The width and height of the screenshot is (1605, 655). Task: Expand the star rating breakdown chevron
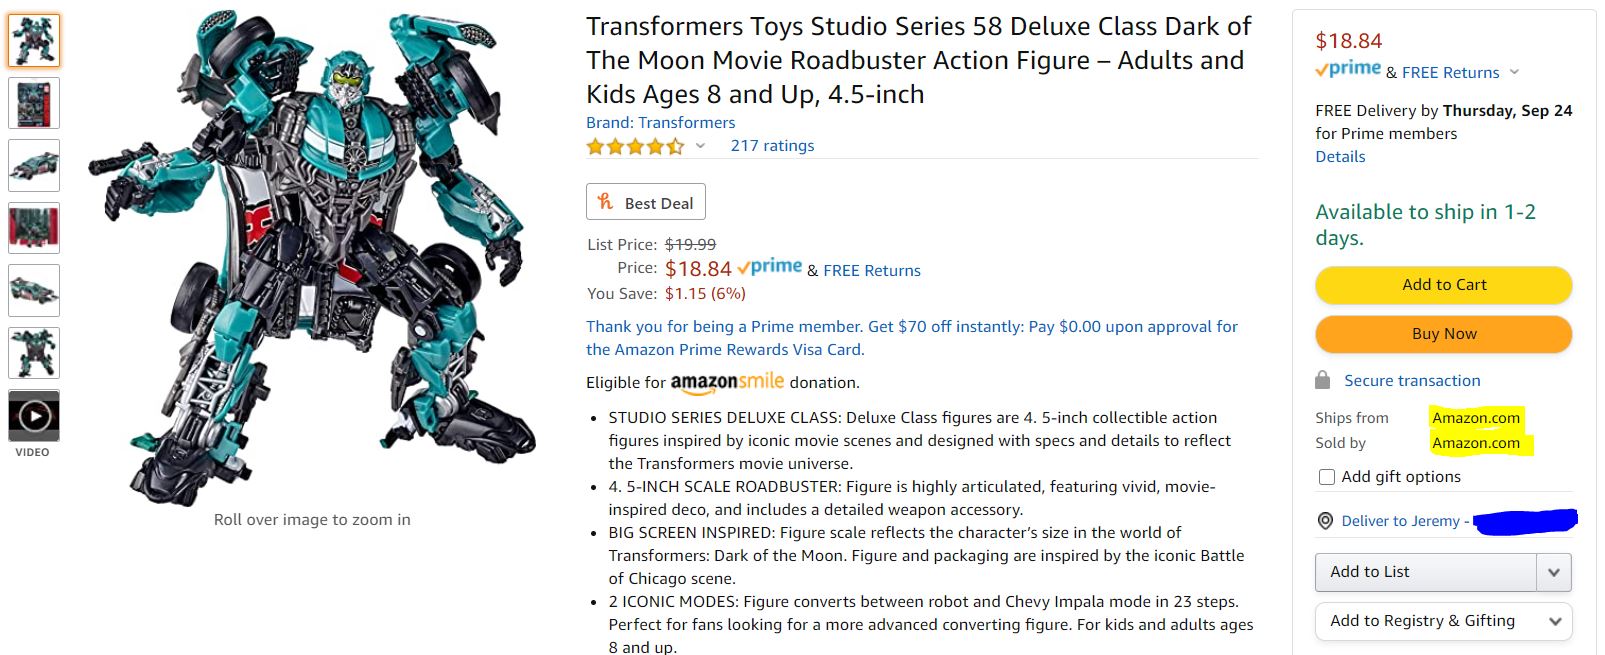click(700, 146)
